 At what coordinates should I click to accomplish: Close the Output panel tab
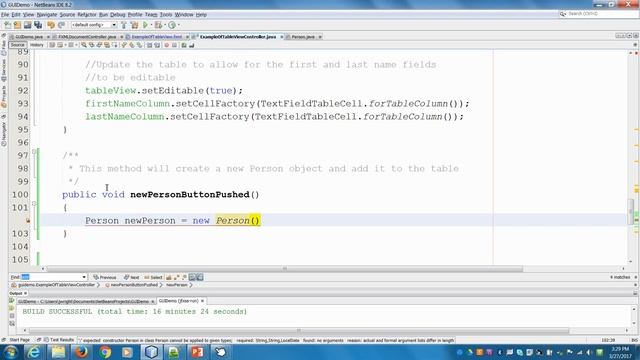click(x=26, y=293)
